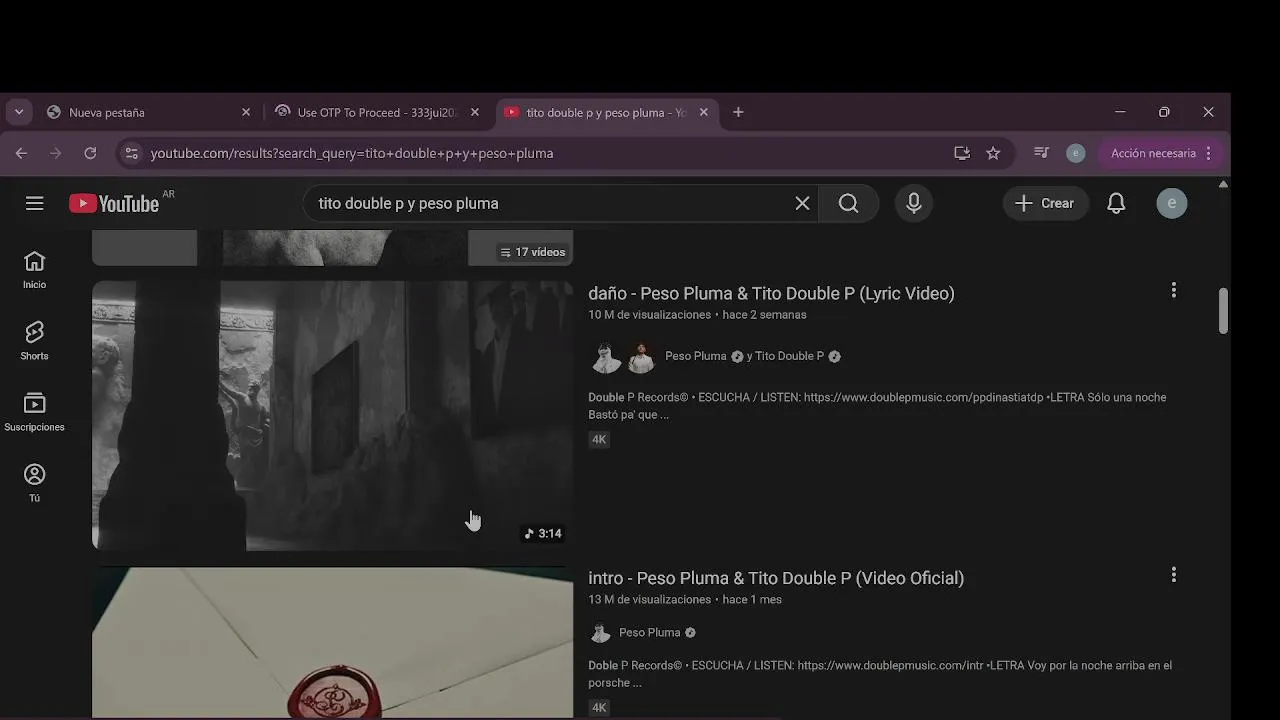Close the Nueva pestaña tab
Viewport: 1280px width, 720px height.
(x=246, y=112)
